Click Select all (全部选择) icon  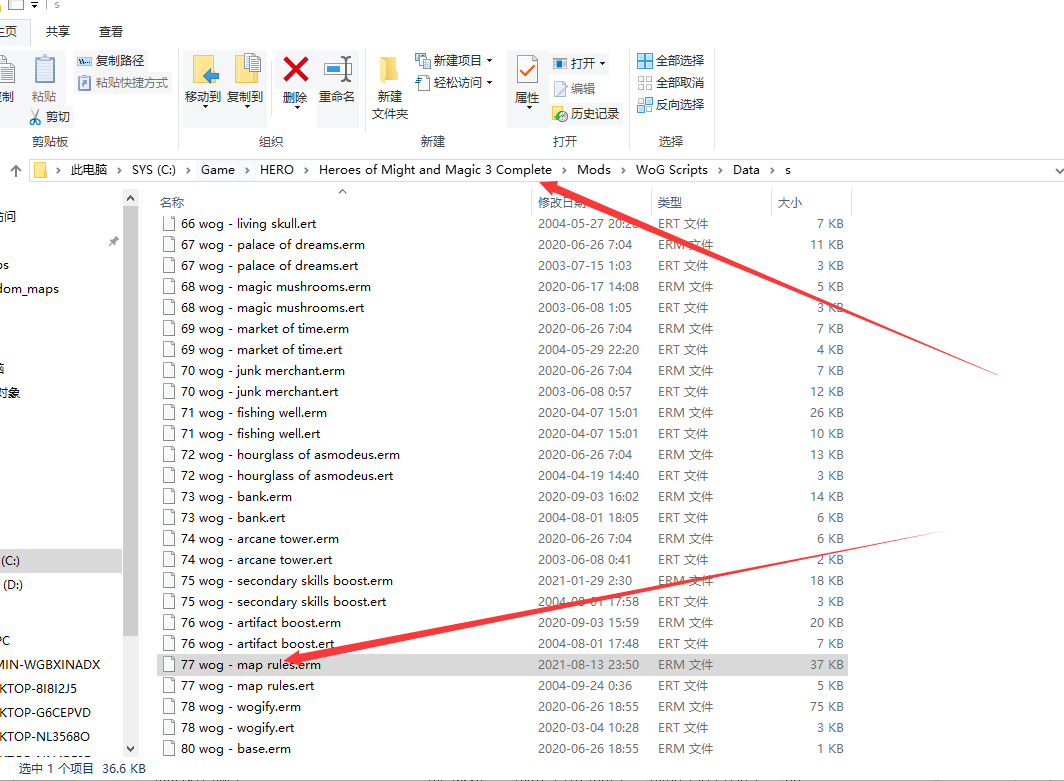(x=645, y=61)
